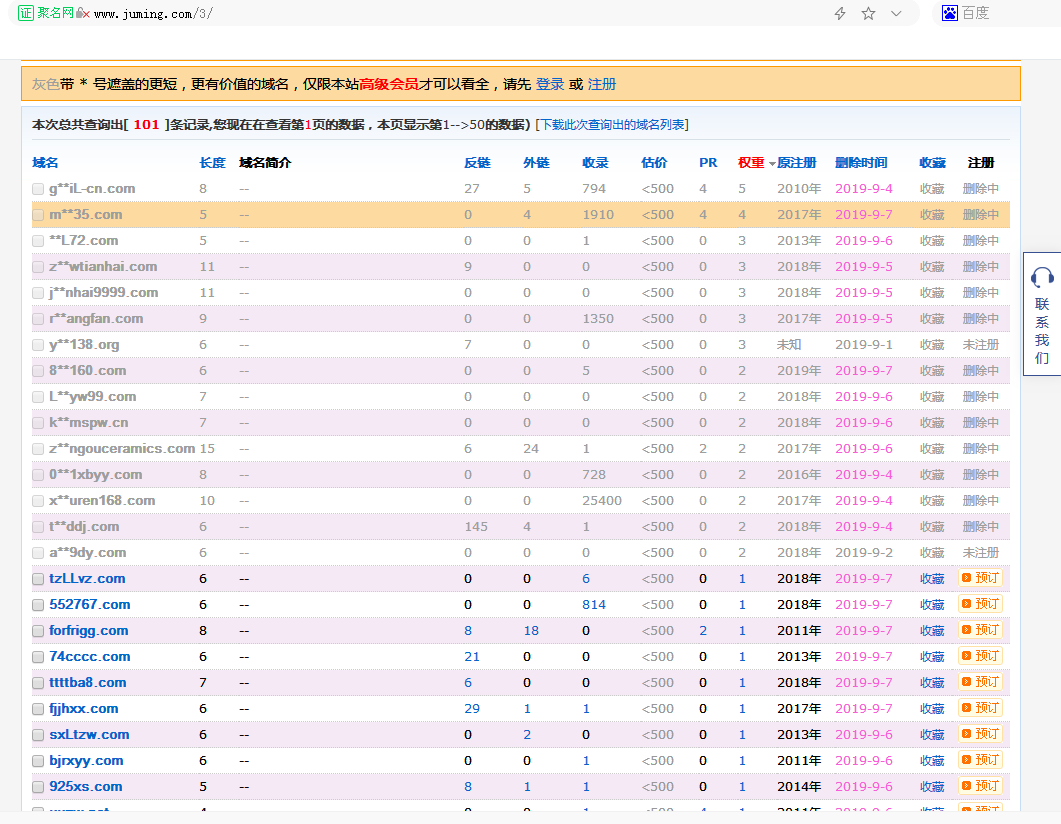Viewport: 1061px width, 824px height.
Task: Click the 收藏 column header
Action: tap(932, 162)
